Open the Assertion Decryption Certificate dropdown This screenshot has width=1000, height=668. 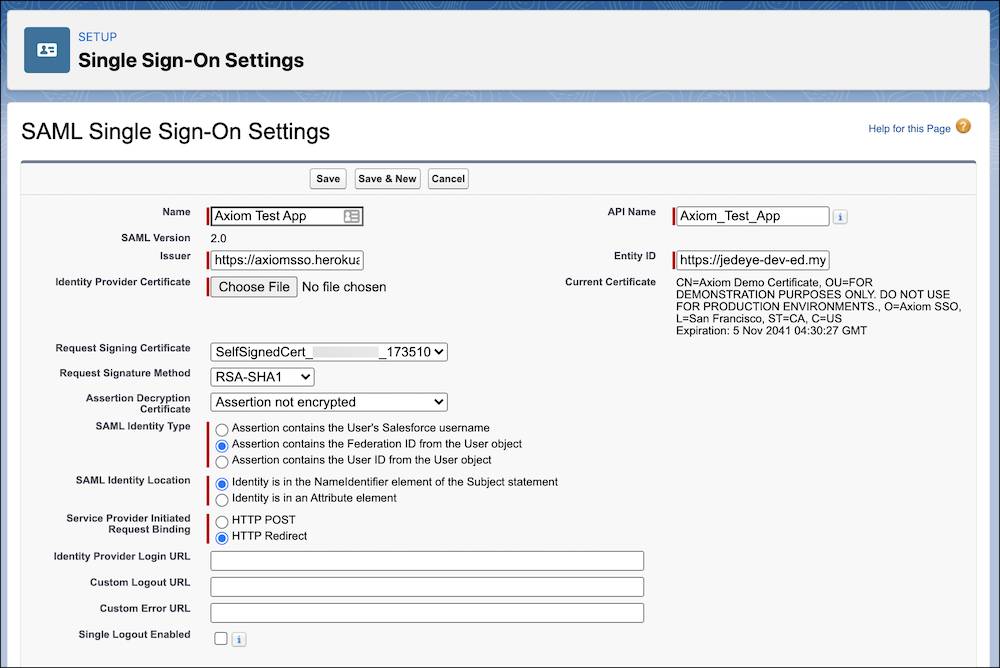[x=329, y=402]
